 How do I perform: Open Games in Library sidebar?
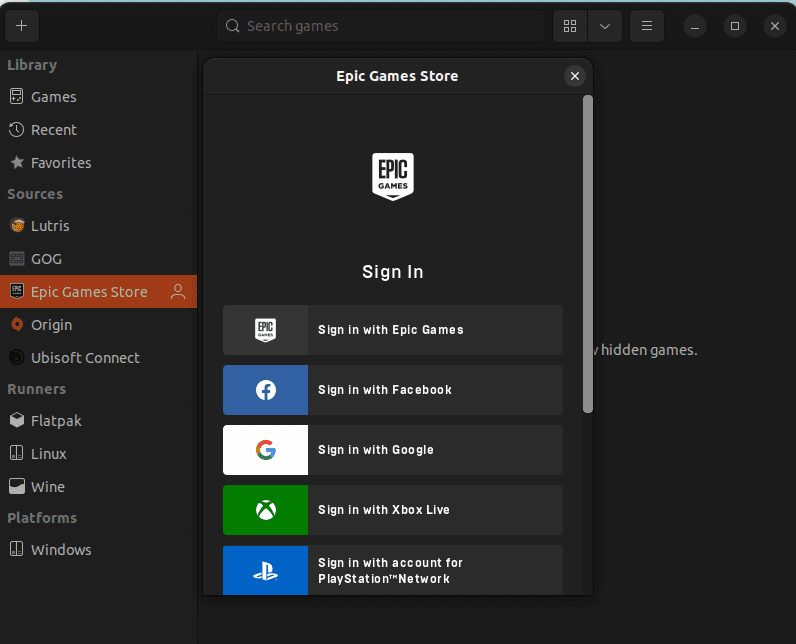98,97
